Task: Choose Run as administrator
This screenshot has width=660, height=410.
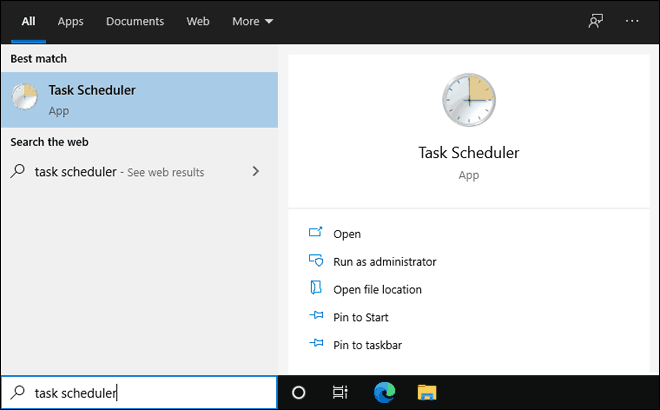Action: [x=385, y=262]
